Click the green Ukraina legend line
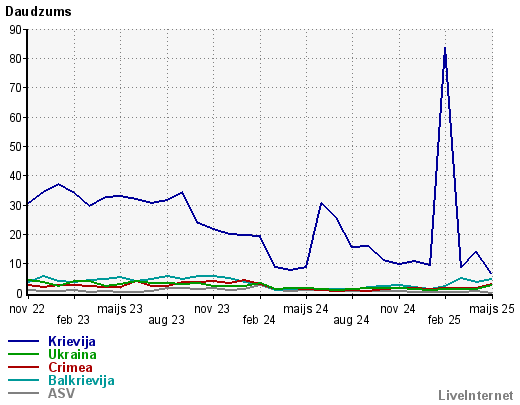Image resolution: width=520 pixels, height=405 pixels. [23, 354]
